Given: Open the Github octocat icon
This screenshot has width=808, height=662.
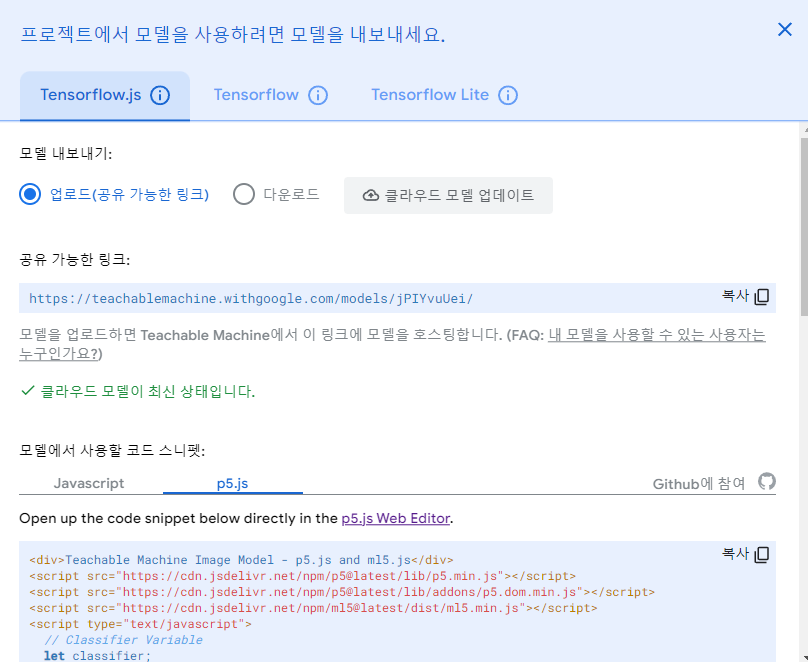Looking at the screenshot, I should pyautogui.click(x=766, y=482).
